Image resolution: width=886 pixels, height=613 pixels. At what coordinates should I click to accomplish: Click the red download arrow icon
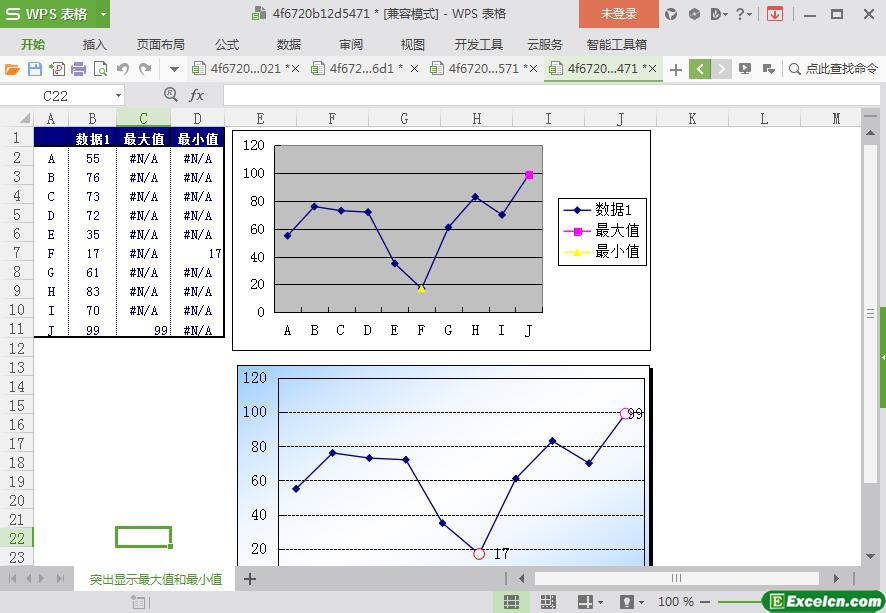tap(775, 14)
